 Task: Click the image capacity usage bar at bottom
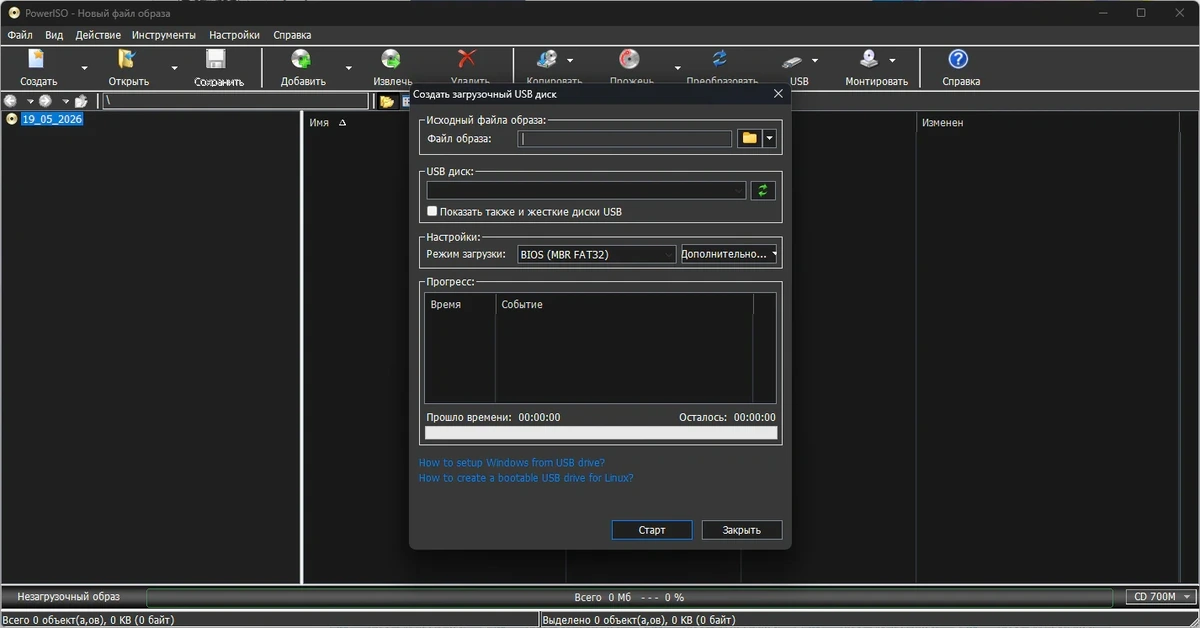(630, 597)
